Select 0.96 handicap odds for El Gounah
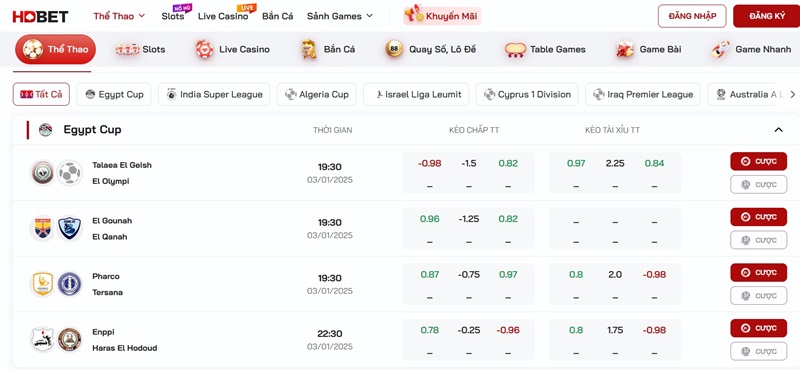Screen dimensions: 800x370 430,219
